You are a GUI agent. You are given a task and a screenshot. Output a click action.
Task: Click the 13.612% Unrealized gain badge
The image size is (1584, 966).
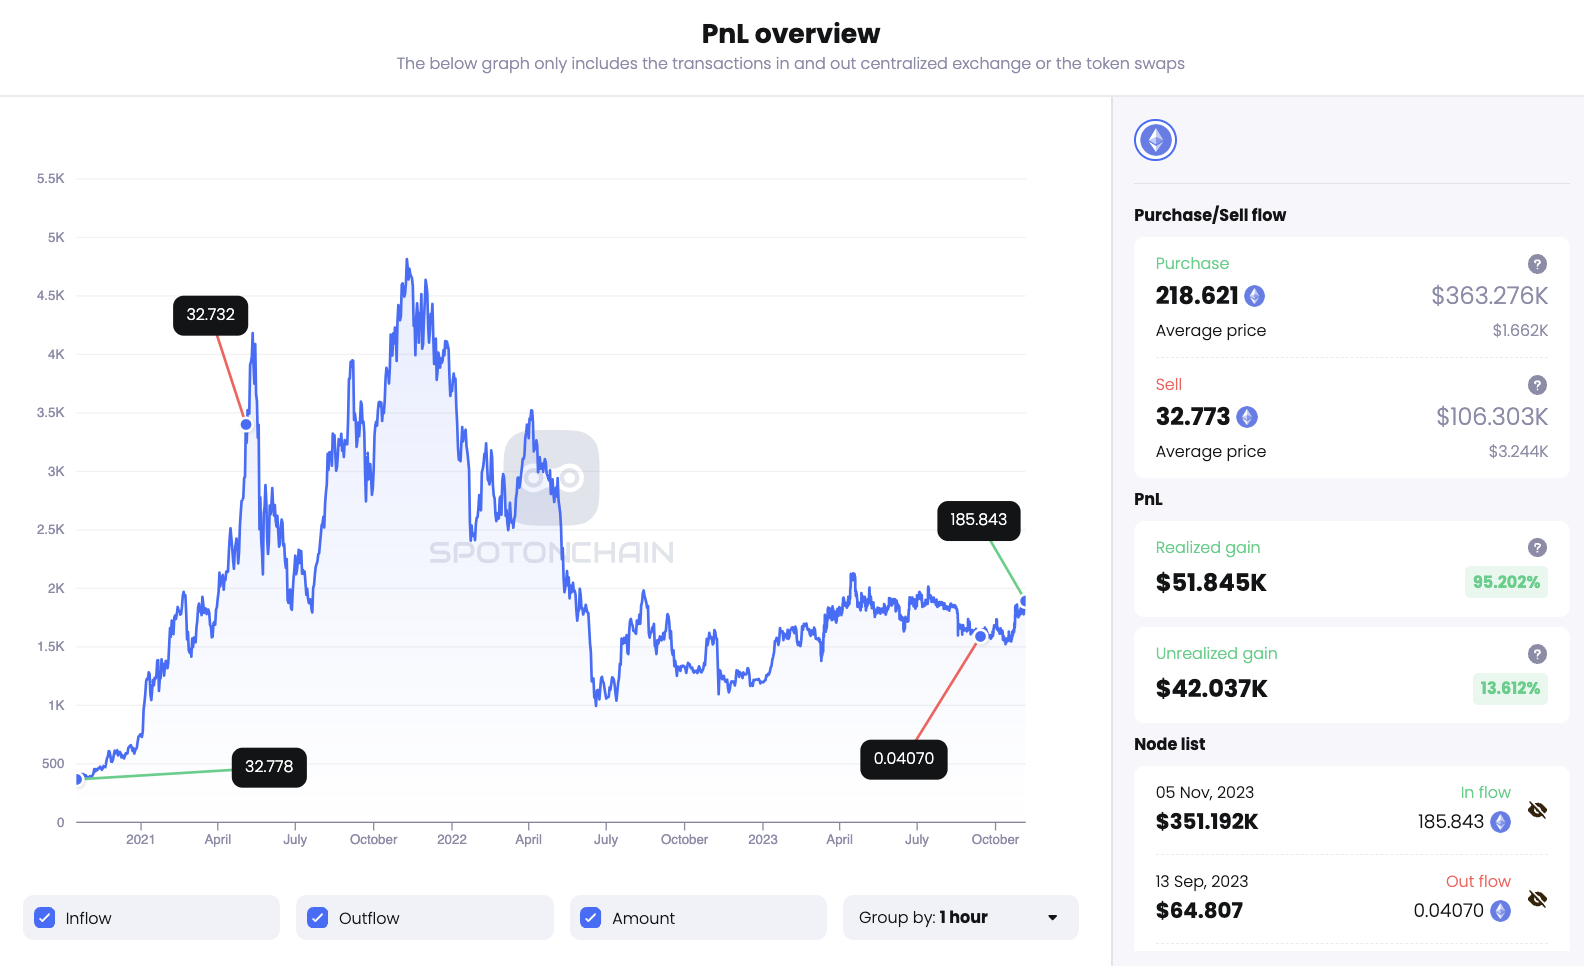coord(1510,689)
